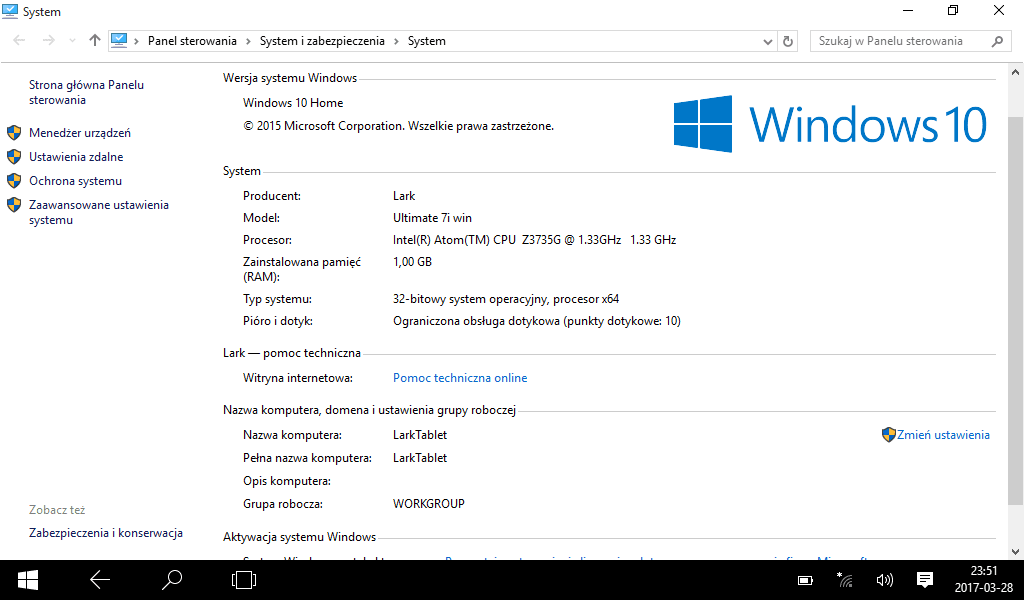Open the Action Center notification icon
1024x600 pixels.
click(x=924, y=580)
